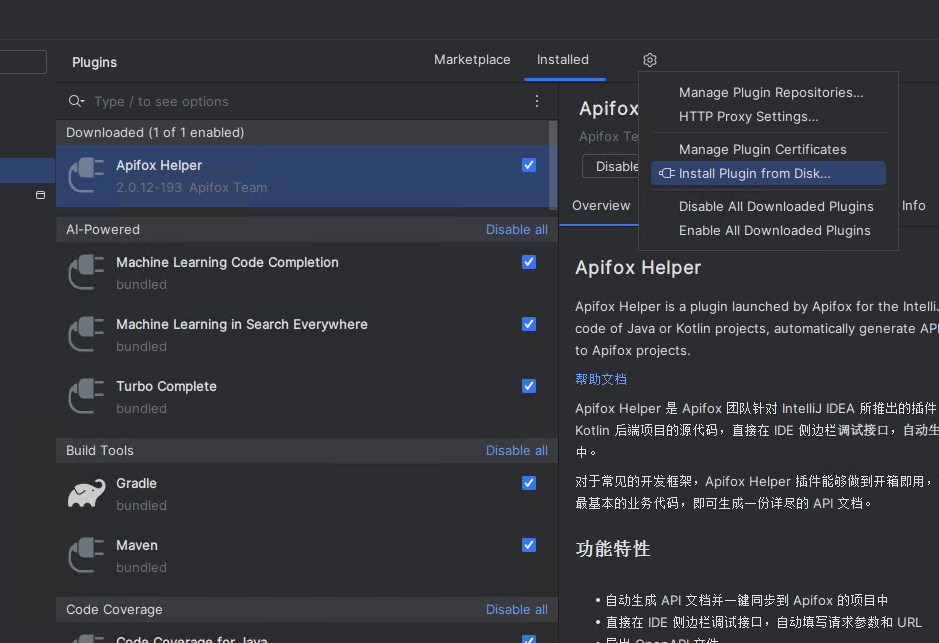Toggle the Maven plugin checkbox

[529, 545]
